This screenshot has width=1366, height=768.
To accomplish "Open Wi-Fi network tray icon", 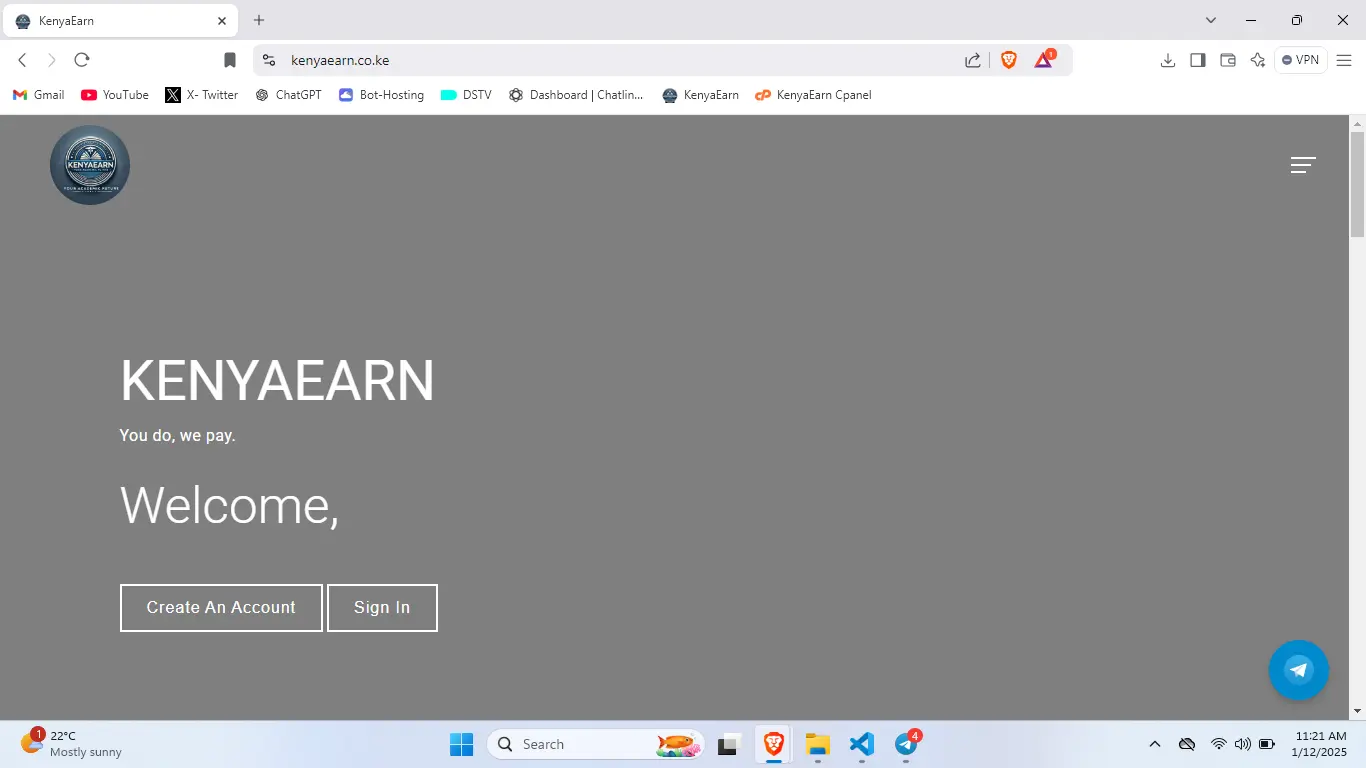I will 1218,744.
